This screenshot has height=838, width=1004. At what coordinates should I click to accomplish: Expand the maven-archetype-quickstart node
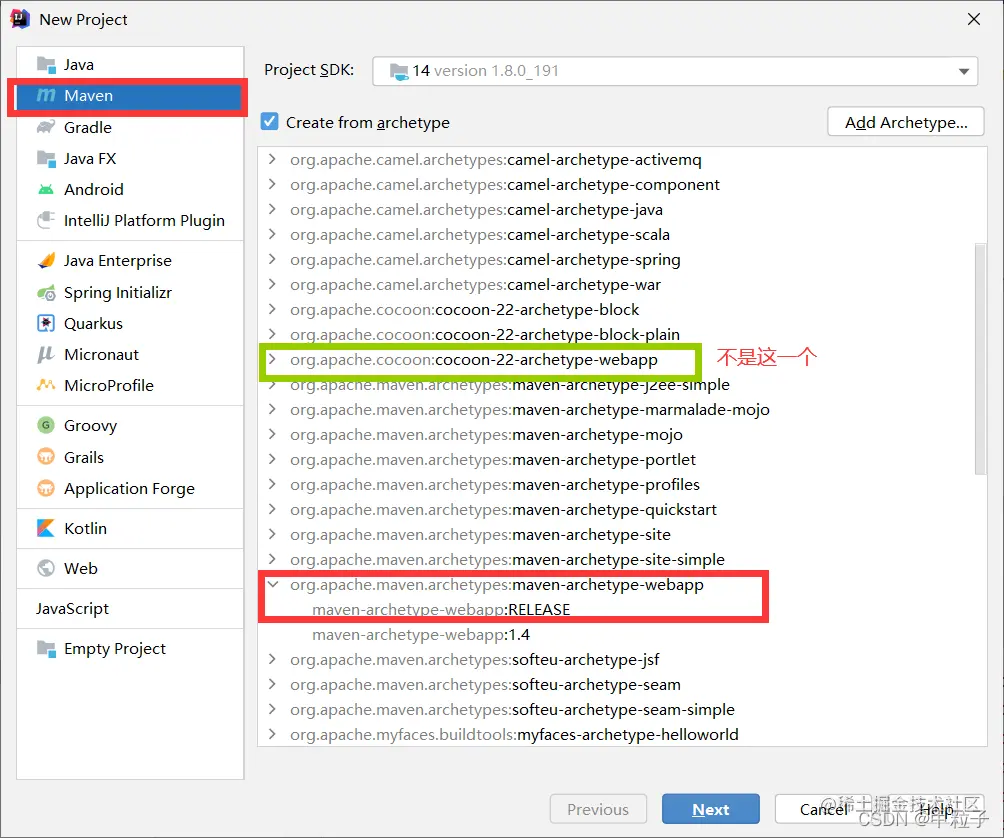point(272,510)
